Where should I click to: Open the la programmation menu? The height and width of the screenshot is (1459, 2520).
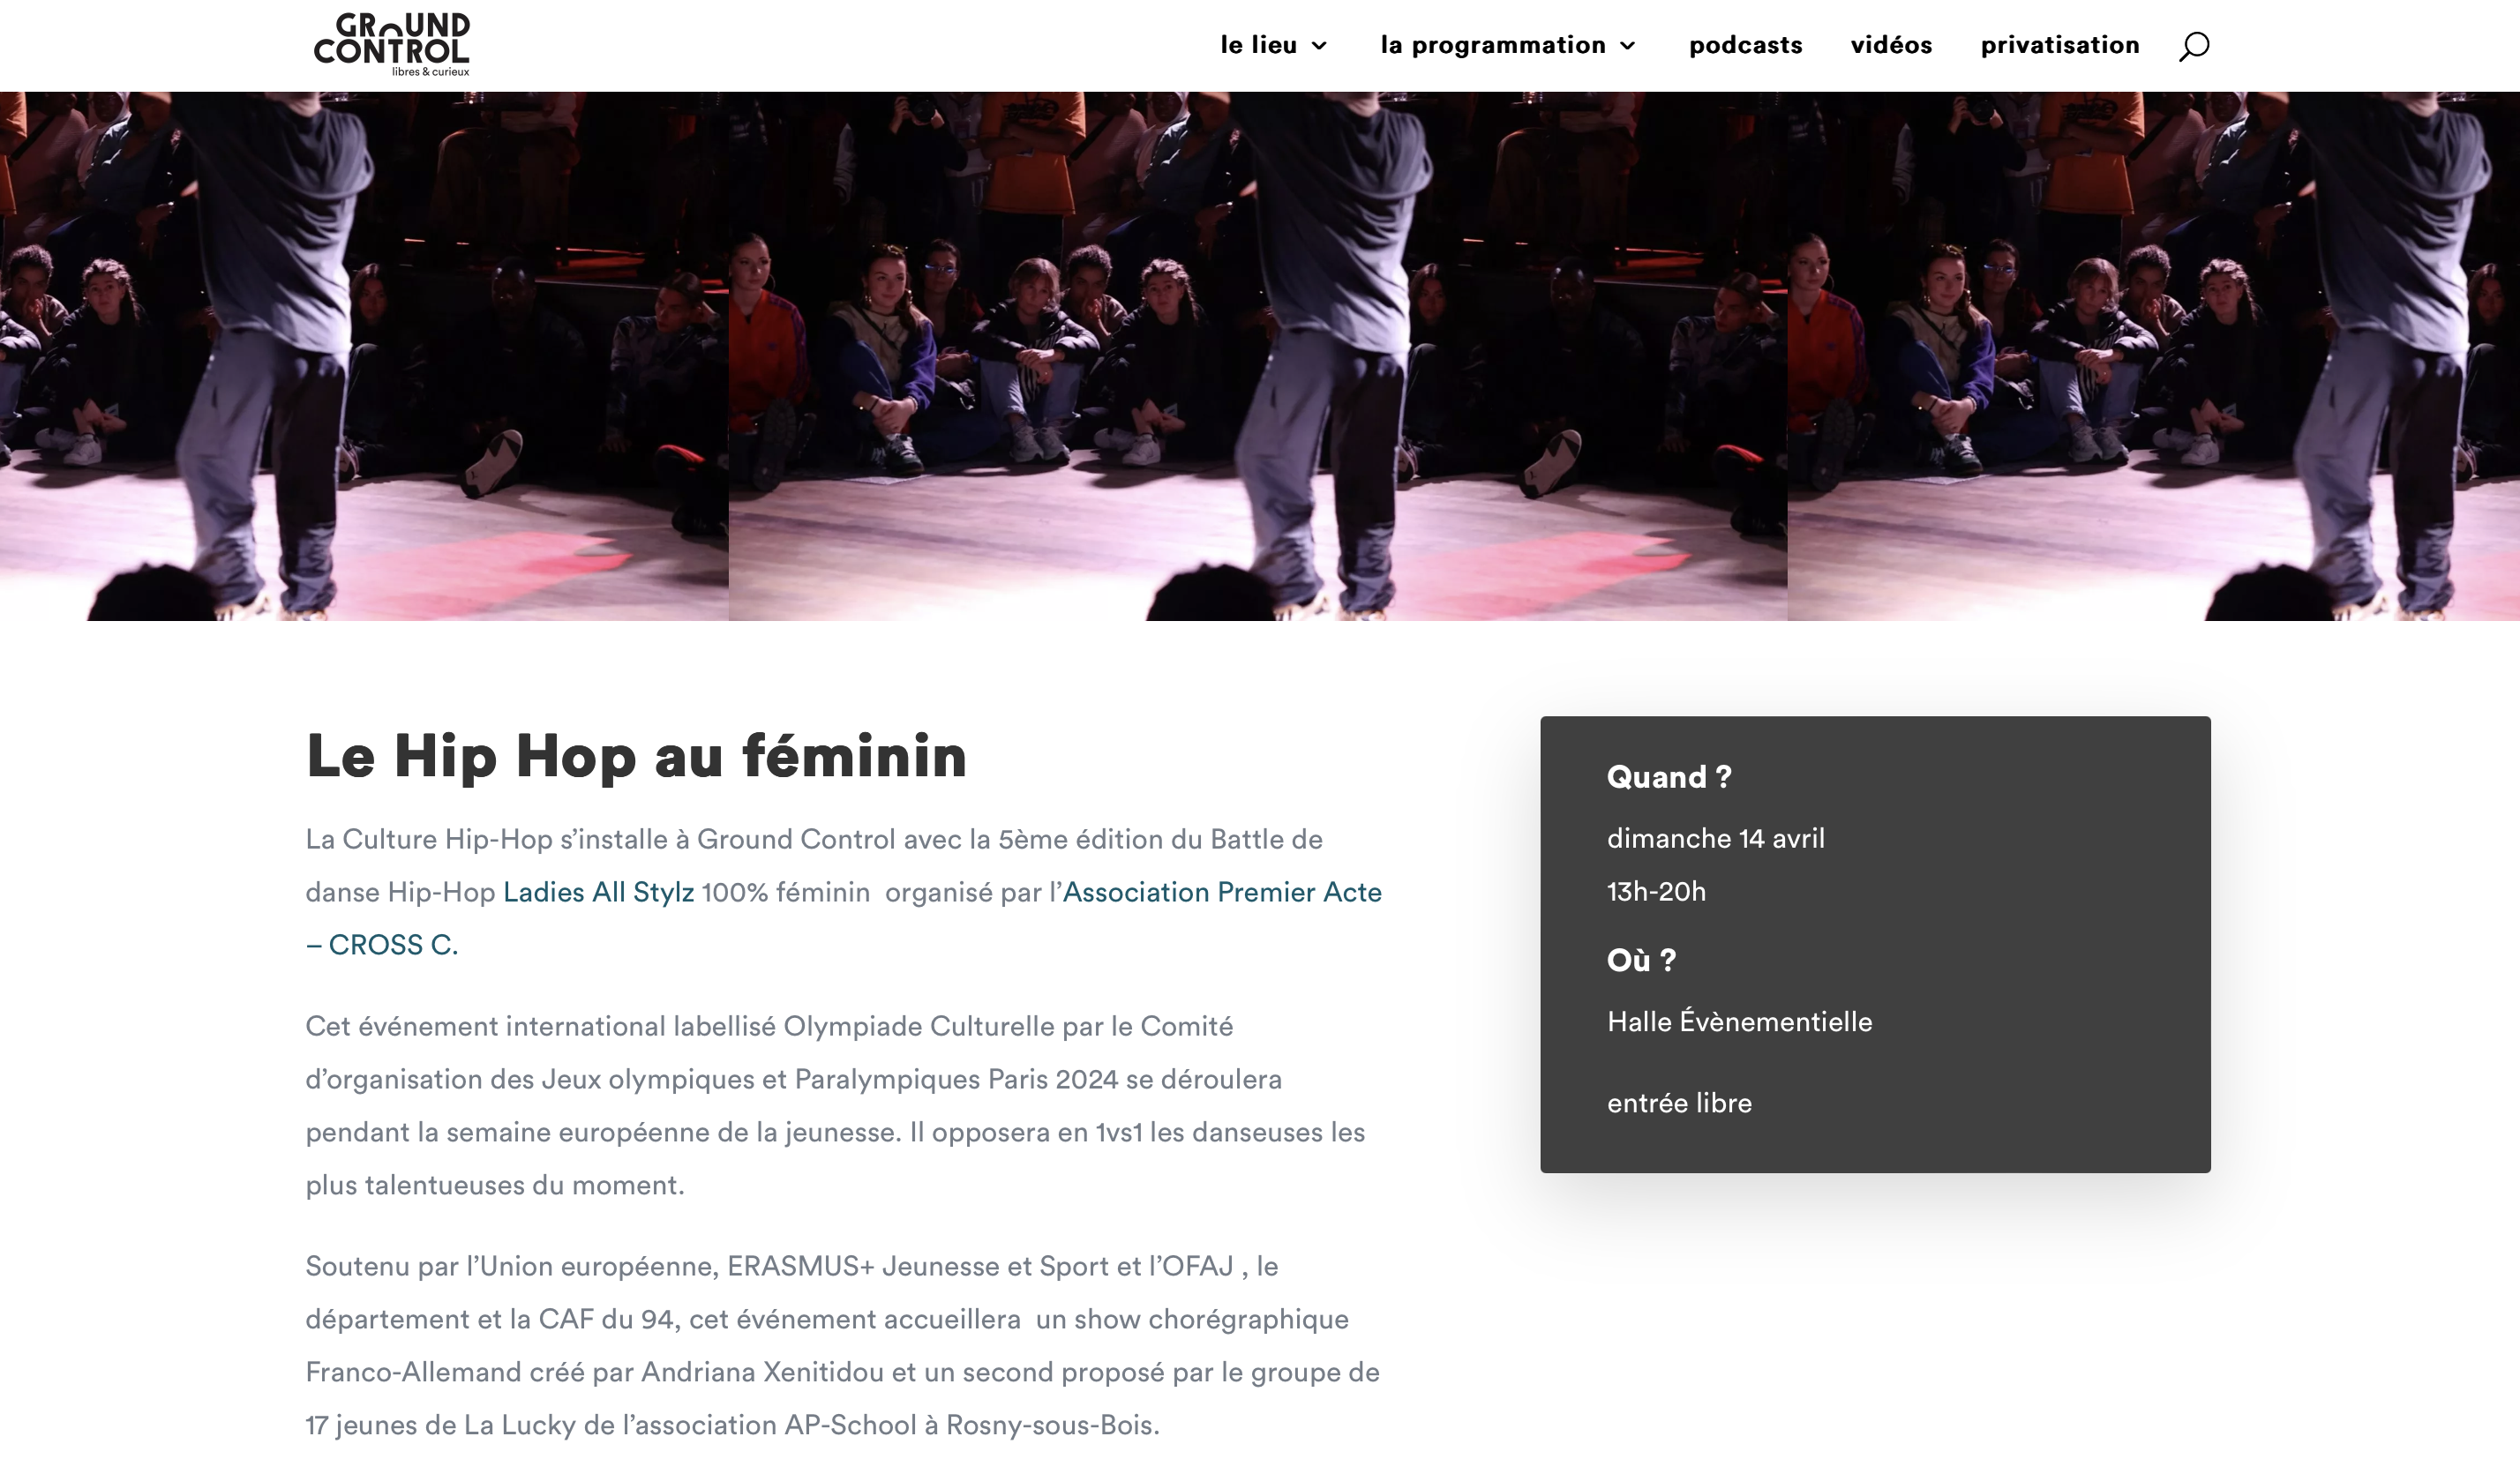tap(1492, 45)
